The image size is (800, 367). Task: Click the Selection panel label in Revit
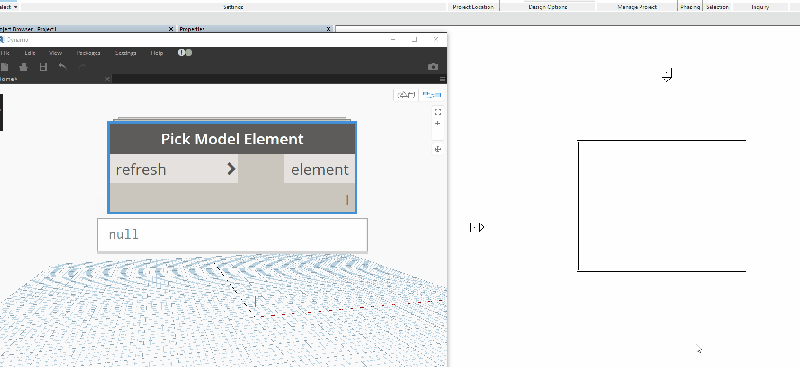tap(717, 7)
